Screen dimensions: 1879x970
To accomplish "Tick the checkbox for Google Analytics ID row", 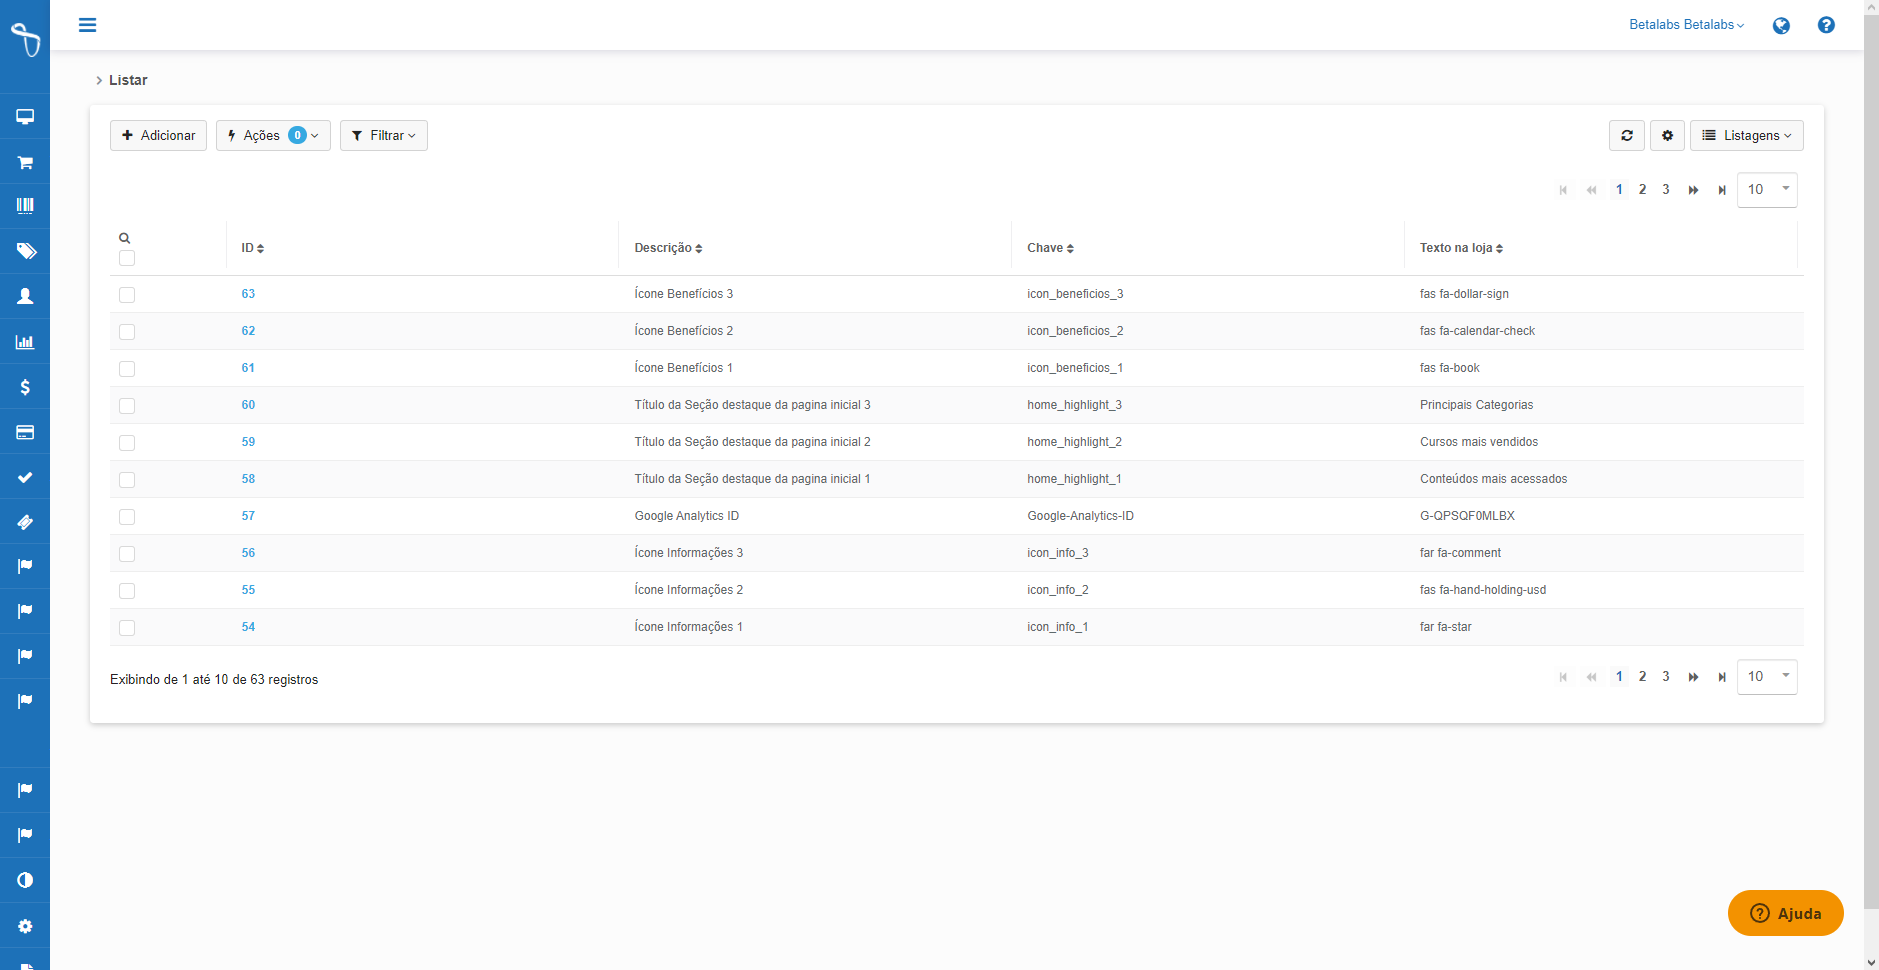I will coord(127,517).
